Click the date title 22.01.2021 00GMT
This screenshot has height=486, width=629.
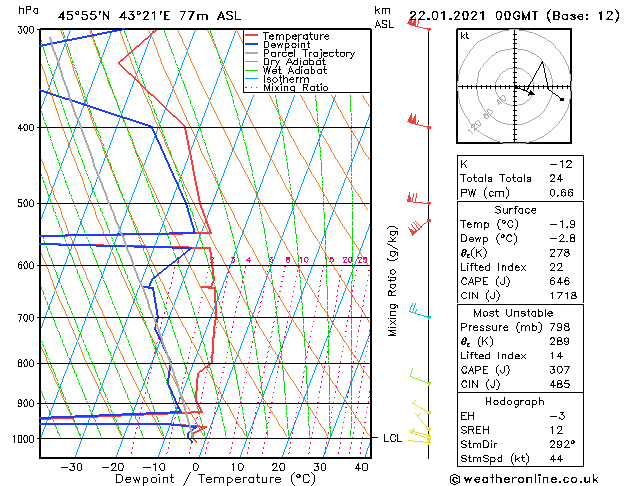[473, 16]
